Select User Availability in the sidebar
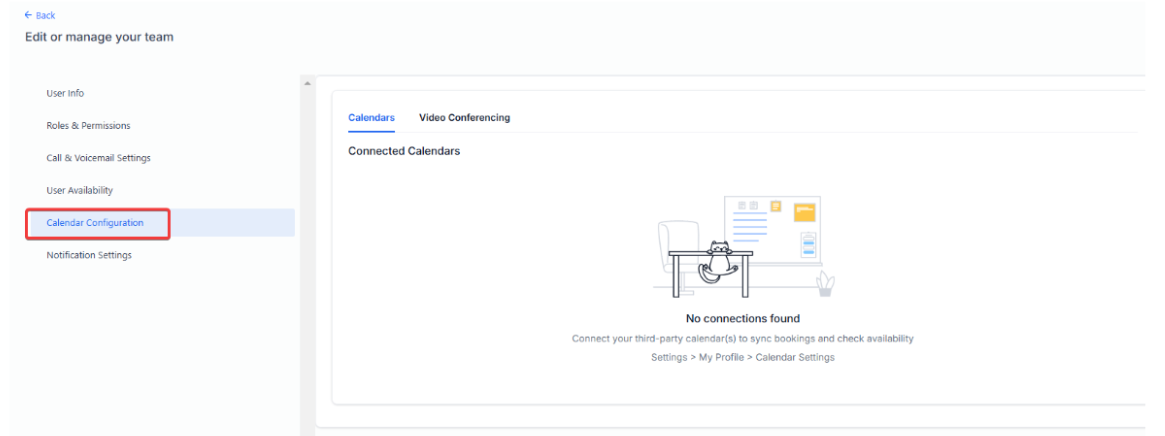 pos(80,190)
